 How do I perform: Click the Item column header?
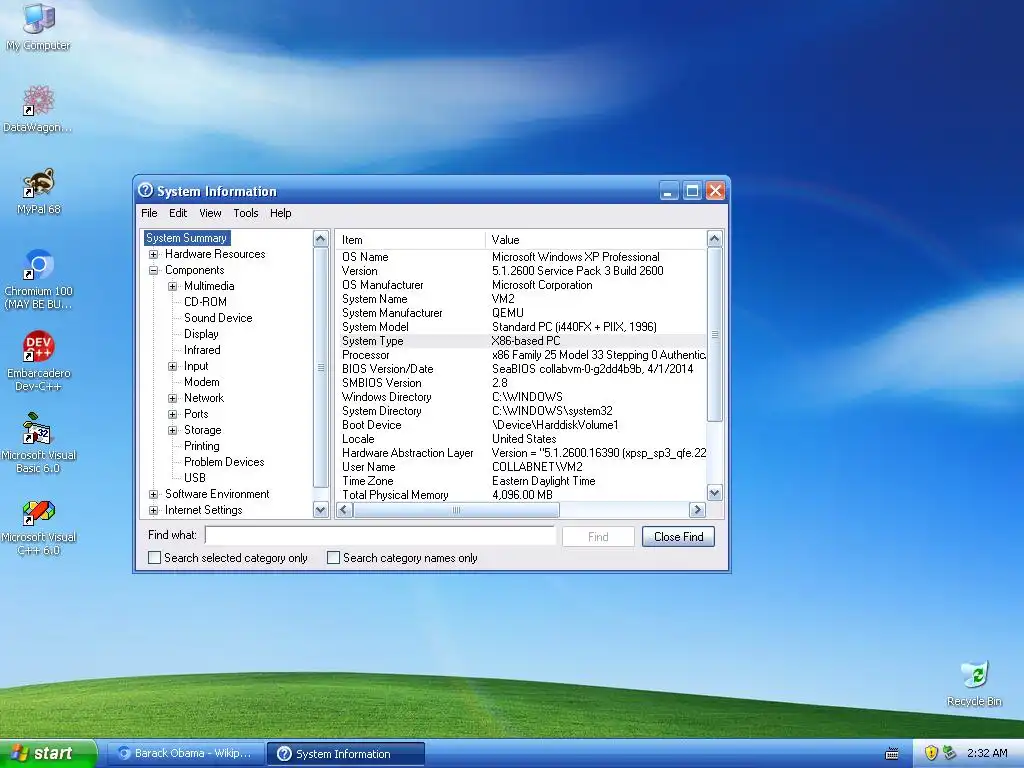coord(411,240)
